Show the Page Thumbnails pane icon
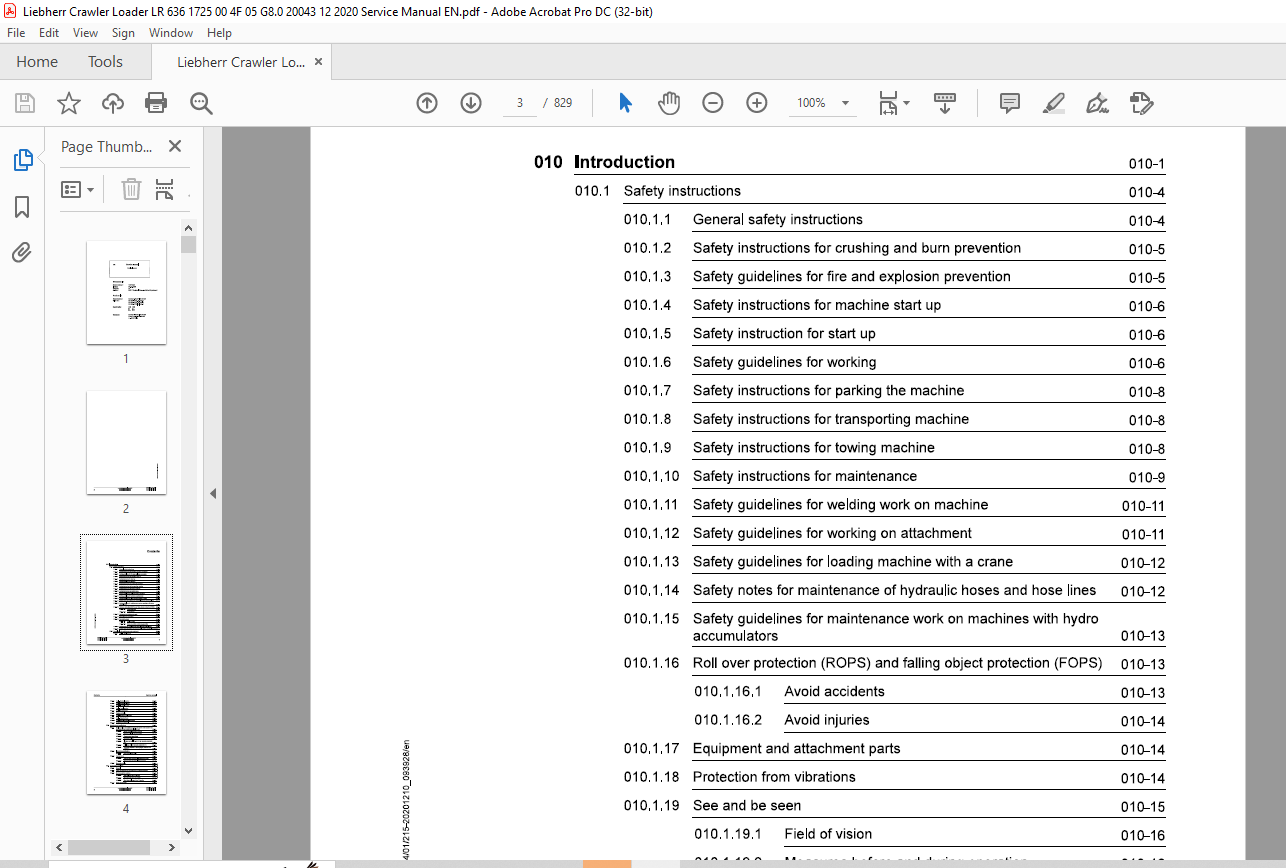 pyautogui.click(x=22, y=160)
